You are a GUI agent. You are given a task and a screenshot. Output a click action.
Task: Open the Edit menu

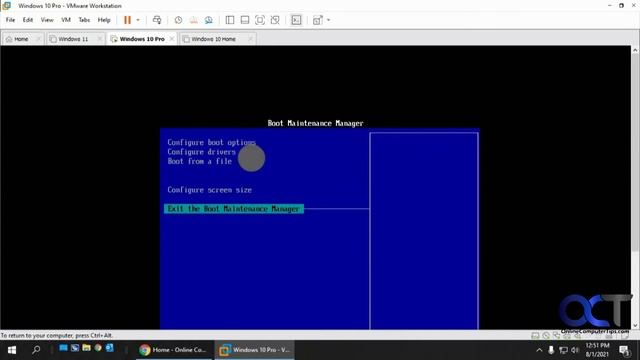(28, 20)
